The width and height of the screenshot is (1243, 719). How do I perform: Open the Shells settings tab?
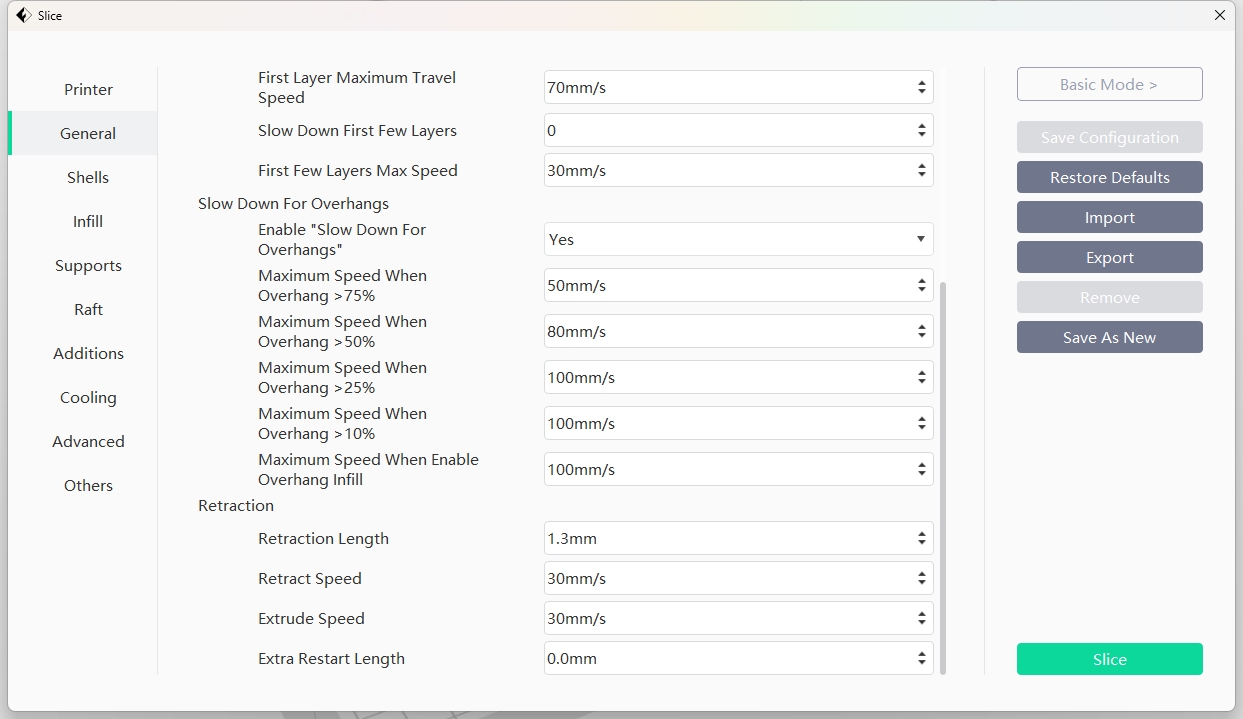pos(88,178)
